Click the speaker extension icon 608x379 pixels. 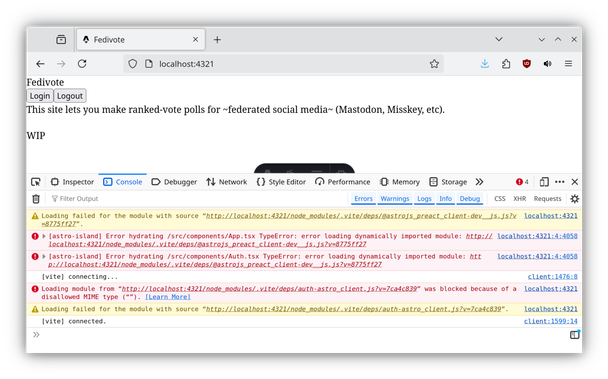pos(548,64)
